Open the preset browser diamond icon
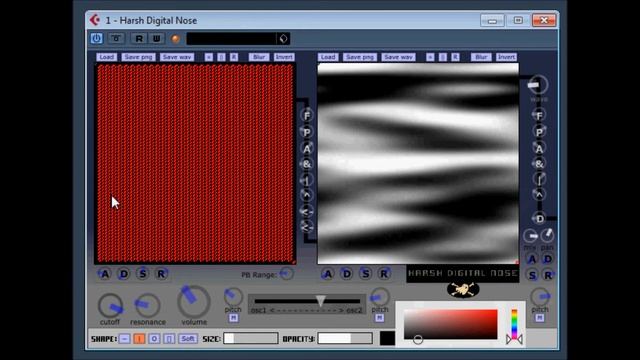This screenshot has width=640, height=360. click(283, 38)
